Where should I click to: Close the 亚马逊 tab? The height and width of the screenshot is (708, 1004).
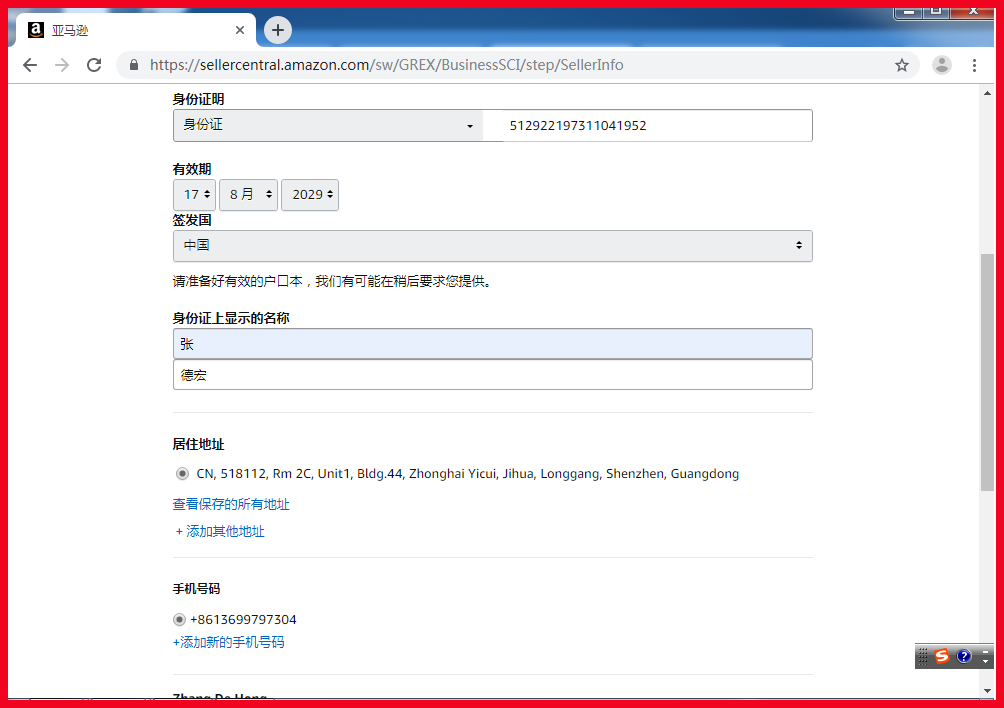(x=239, y=30)
